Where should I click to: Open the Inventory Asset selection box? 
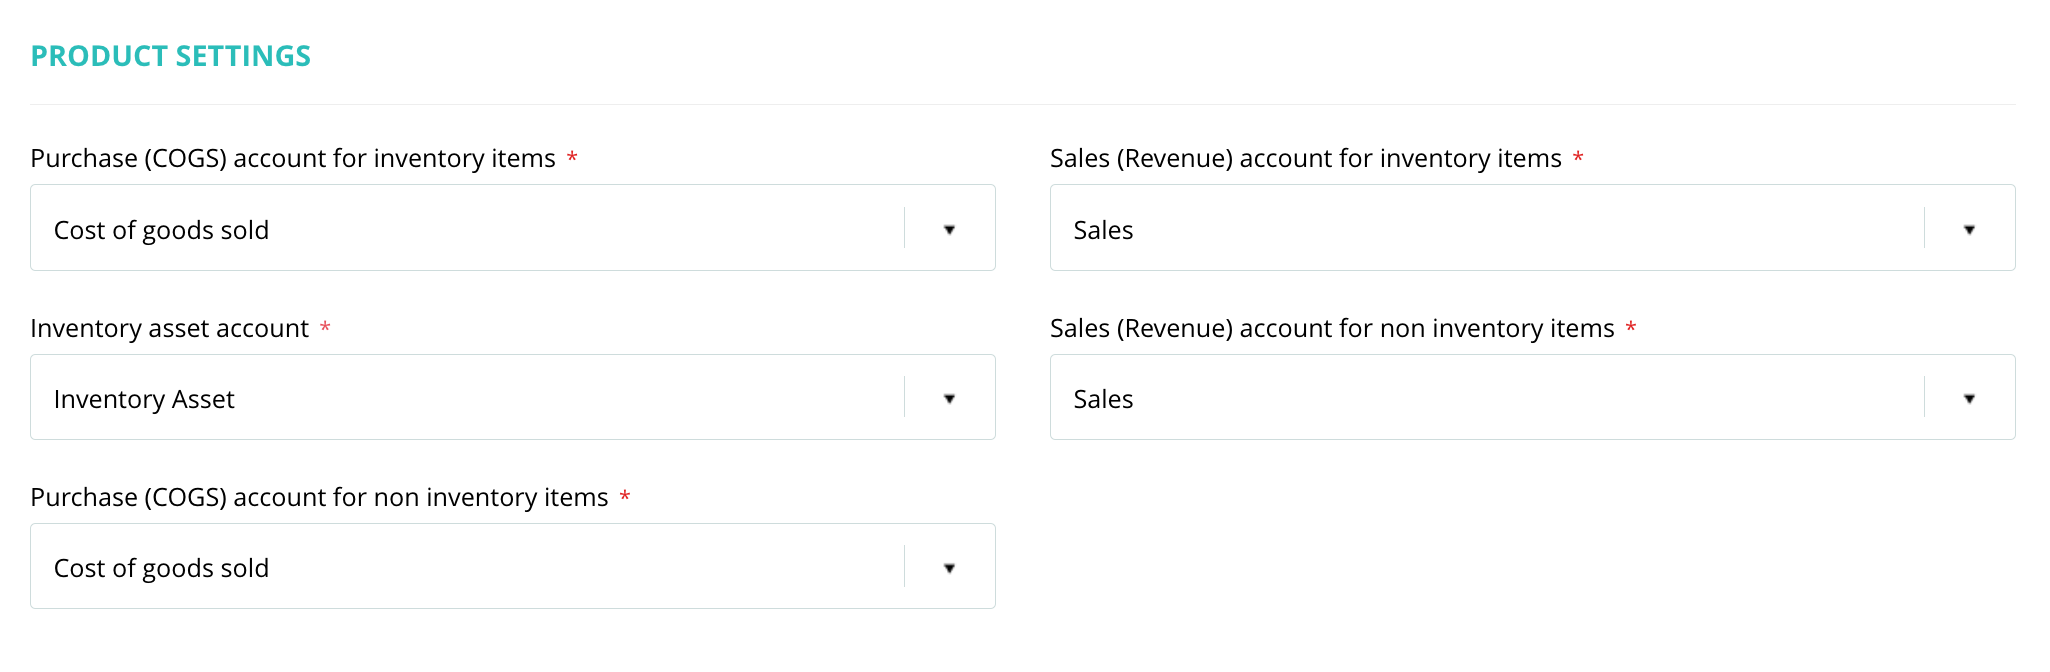513,397
